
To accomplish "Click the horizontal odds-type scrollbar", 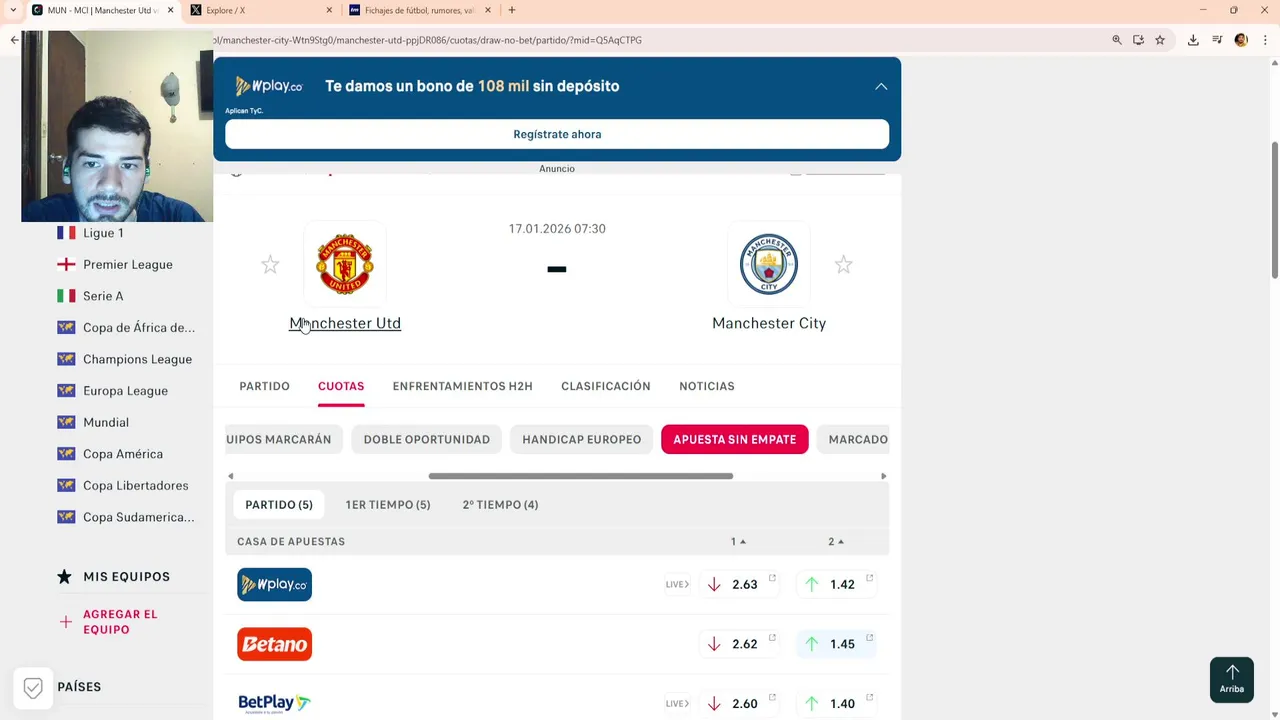I will pos(581,476).
